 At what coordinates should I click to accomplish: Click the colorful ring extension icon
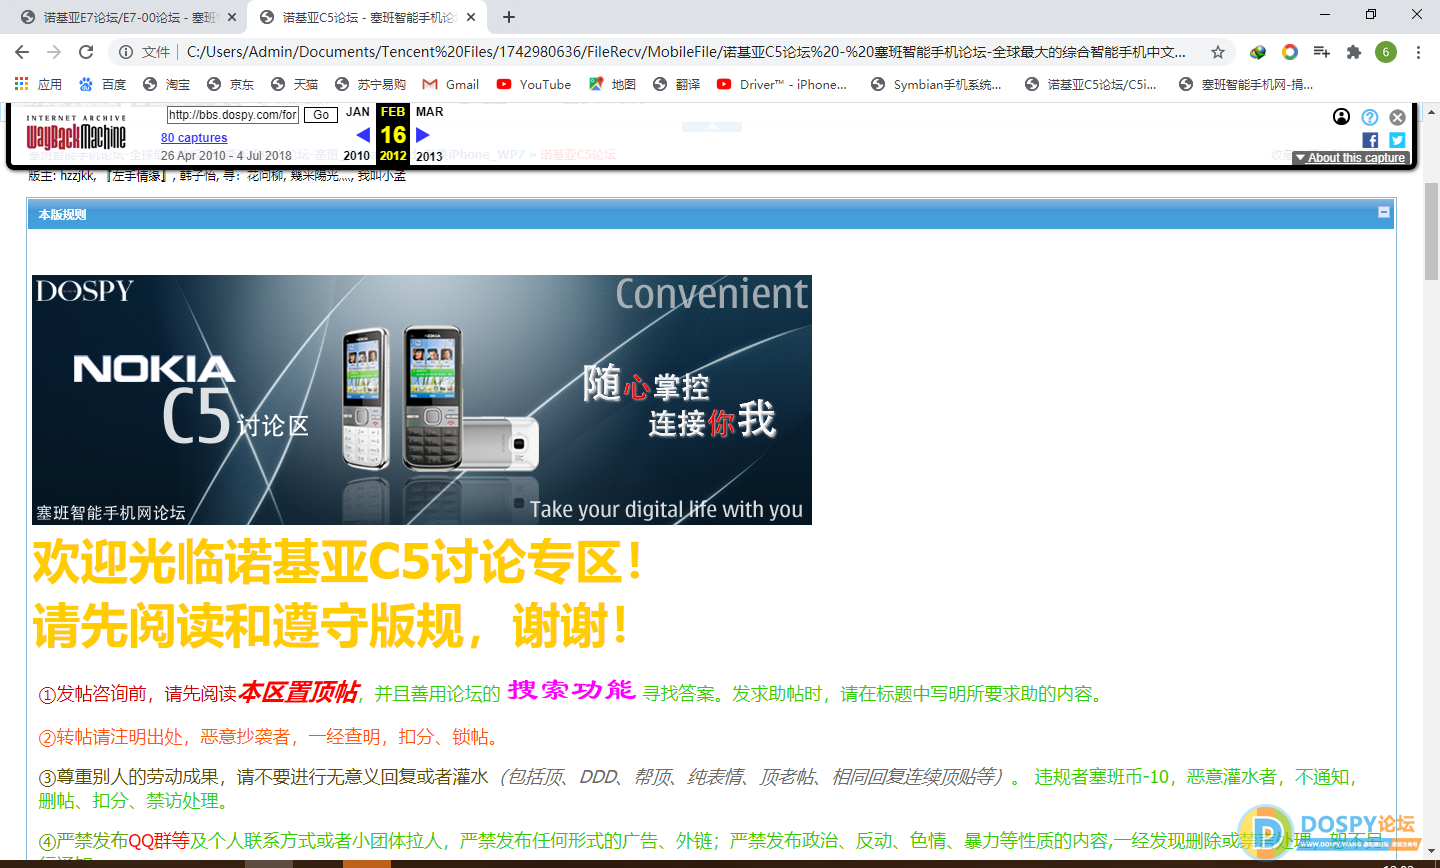click(1290, 52)
